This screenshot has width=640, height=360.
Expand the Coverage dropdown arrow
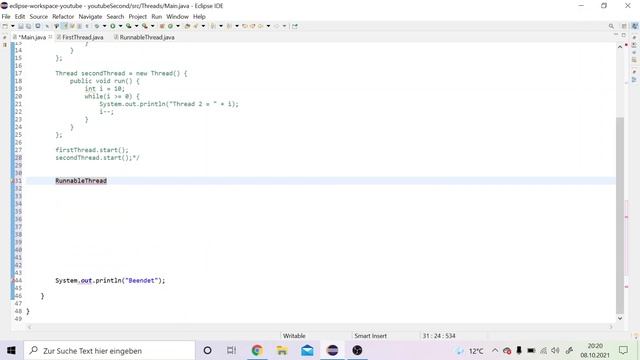(x=136, y=26)
